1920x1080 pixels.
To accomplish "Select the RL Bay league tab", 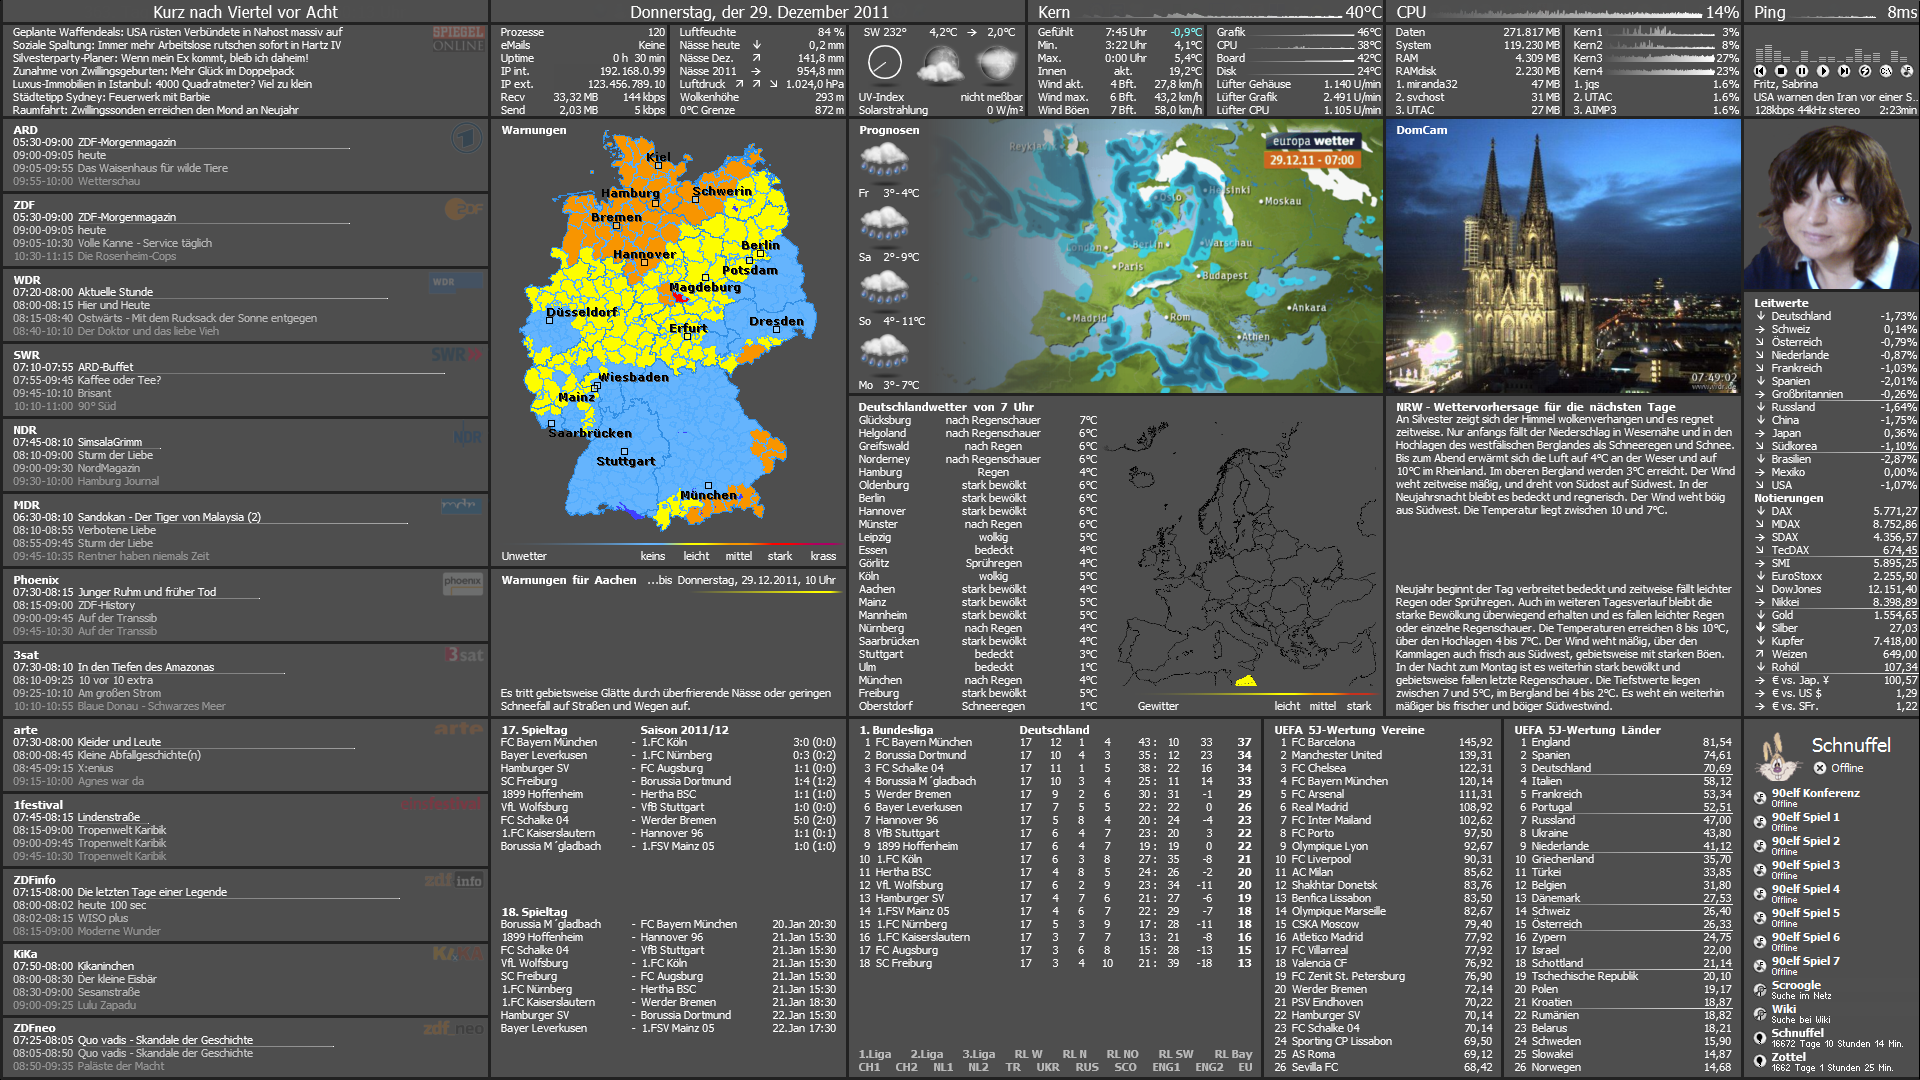I will [x=1233, y=1054].
